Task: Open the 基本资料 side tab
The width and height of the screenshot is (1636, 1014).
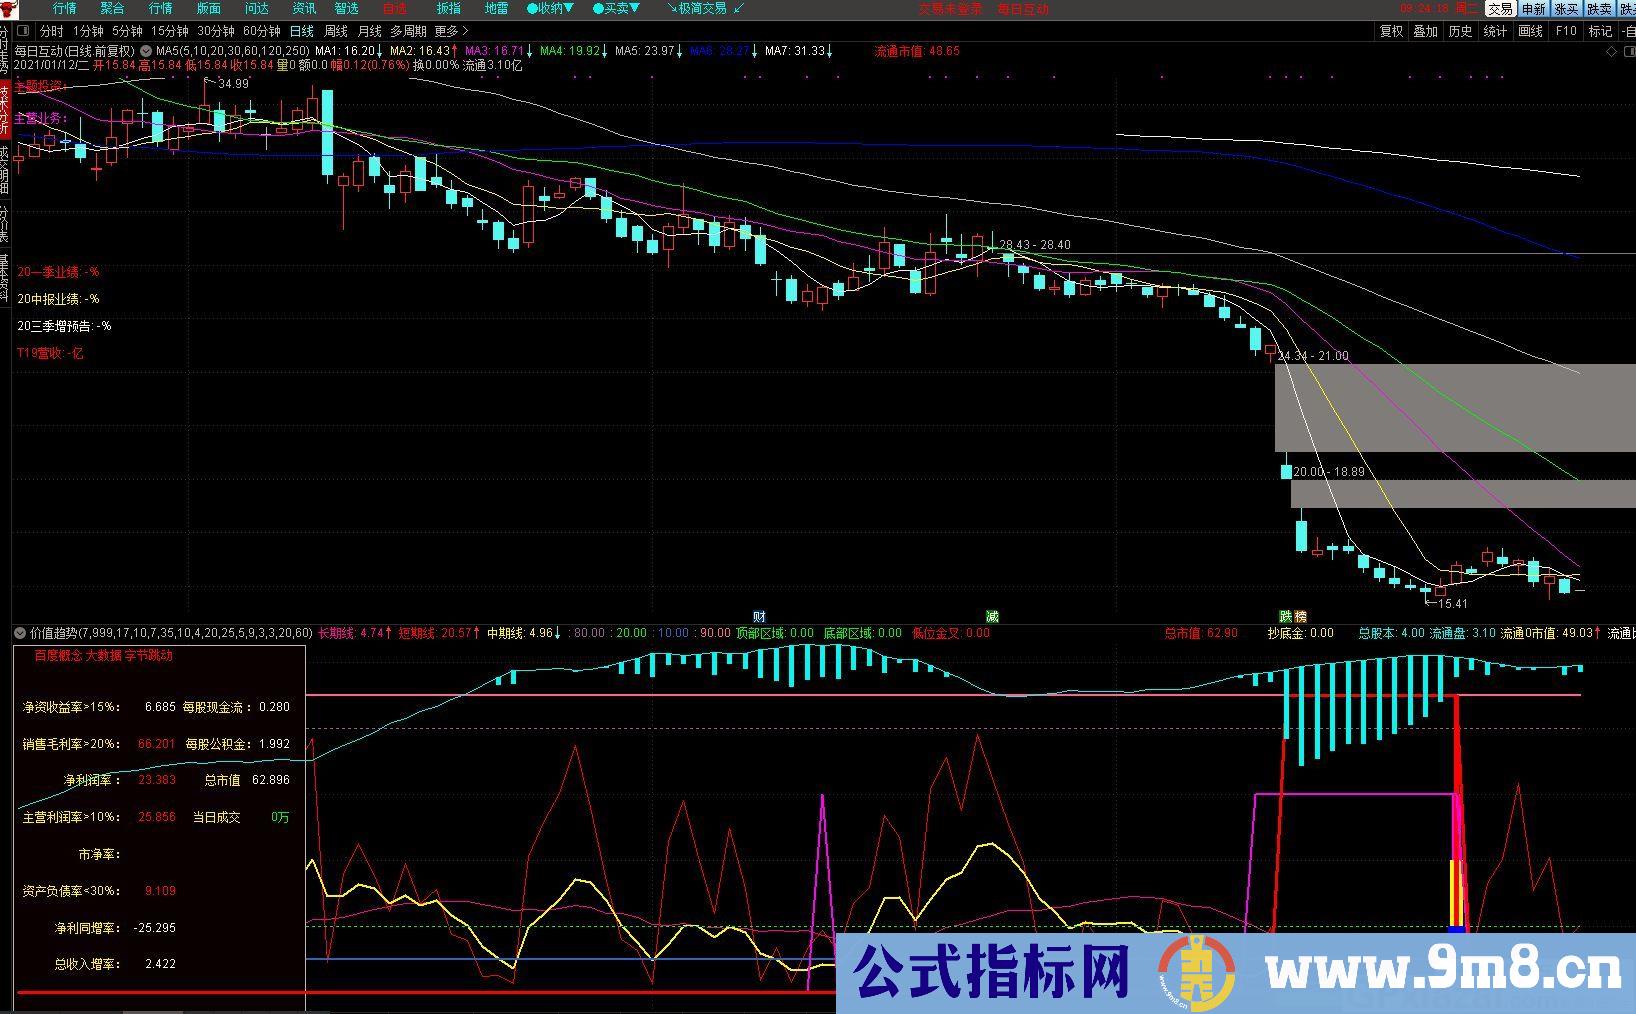Action: [x=4, y=278]
